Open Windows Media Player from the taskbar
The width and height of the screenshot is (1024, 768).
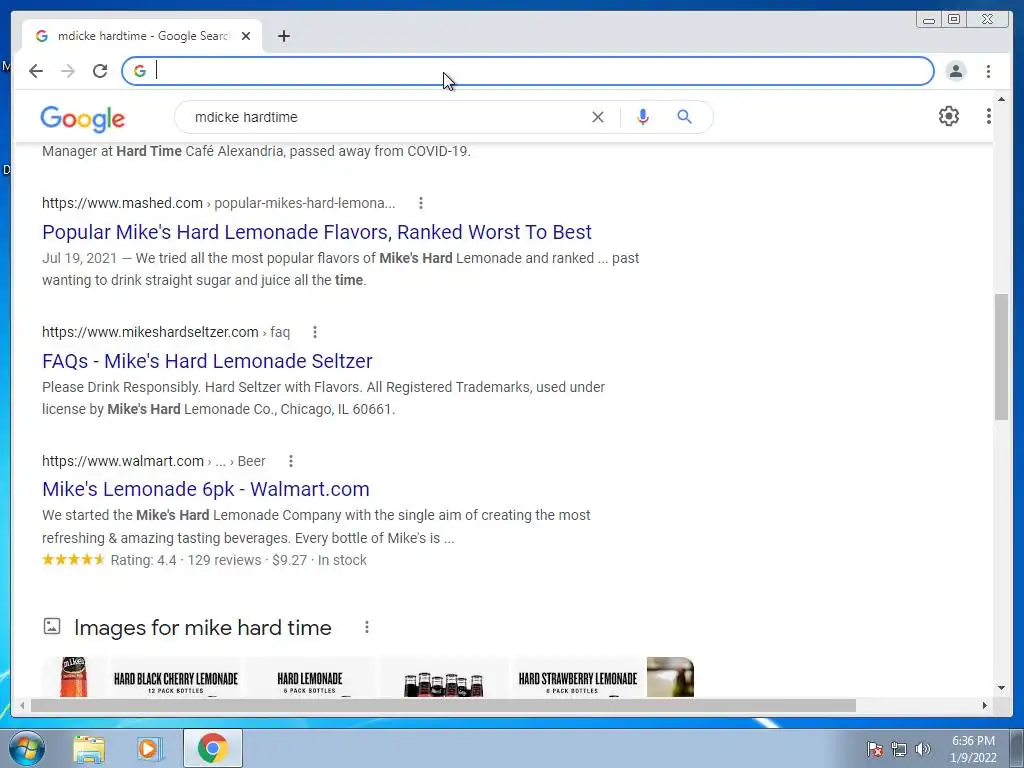pos(149,748)
